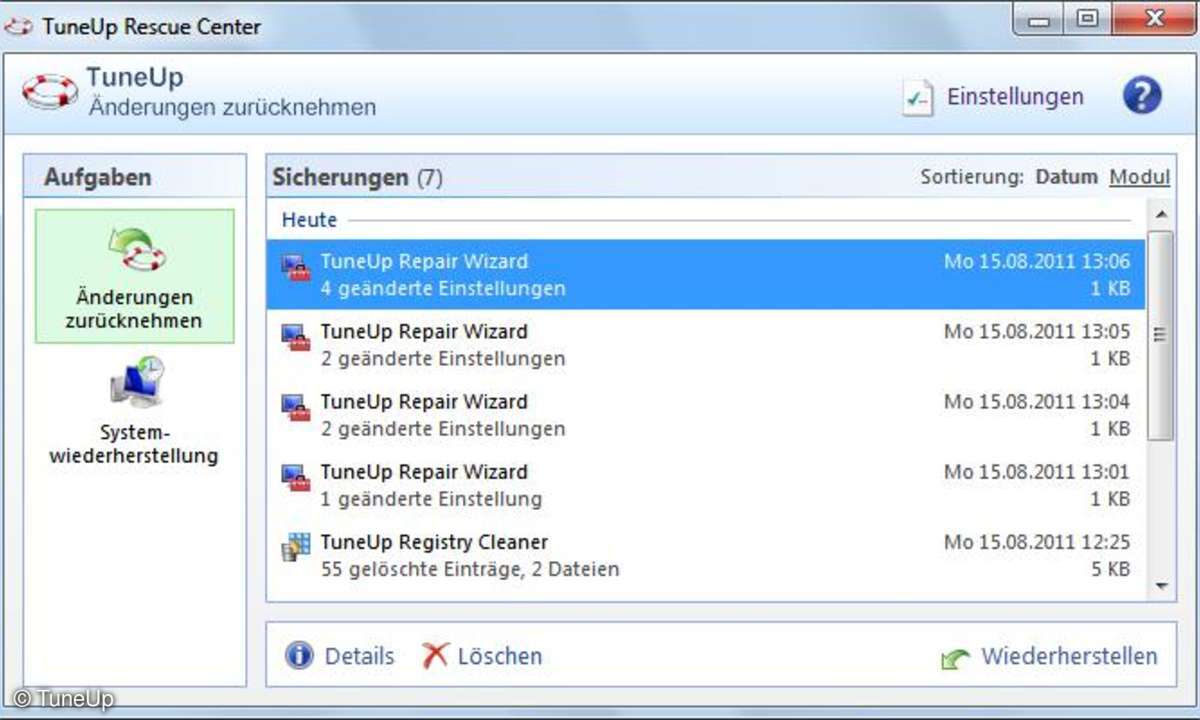1200x720 pixels.
Task: Select the Änderungen zurücknehmen lifebuoy icon
Action: [x=135, y=250]
